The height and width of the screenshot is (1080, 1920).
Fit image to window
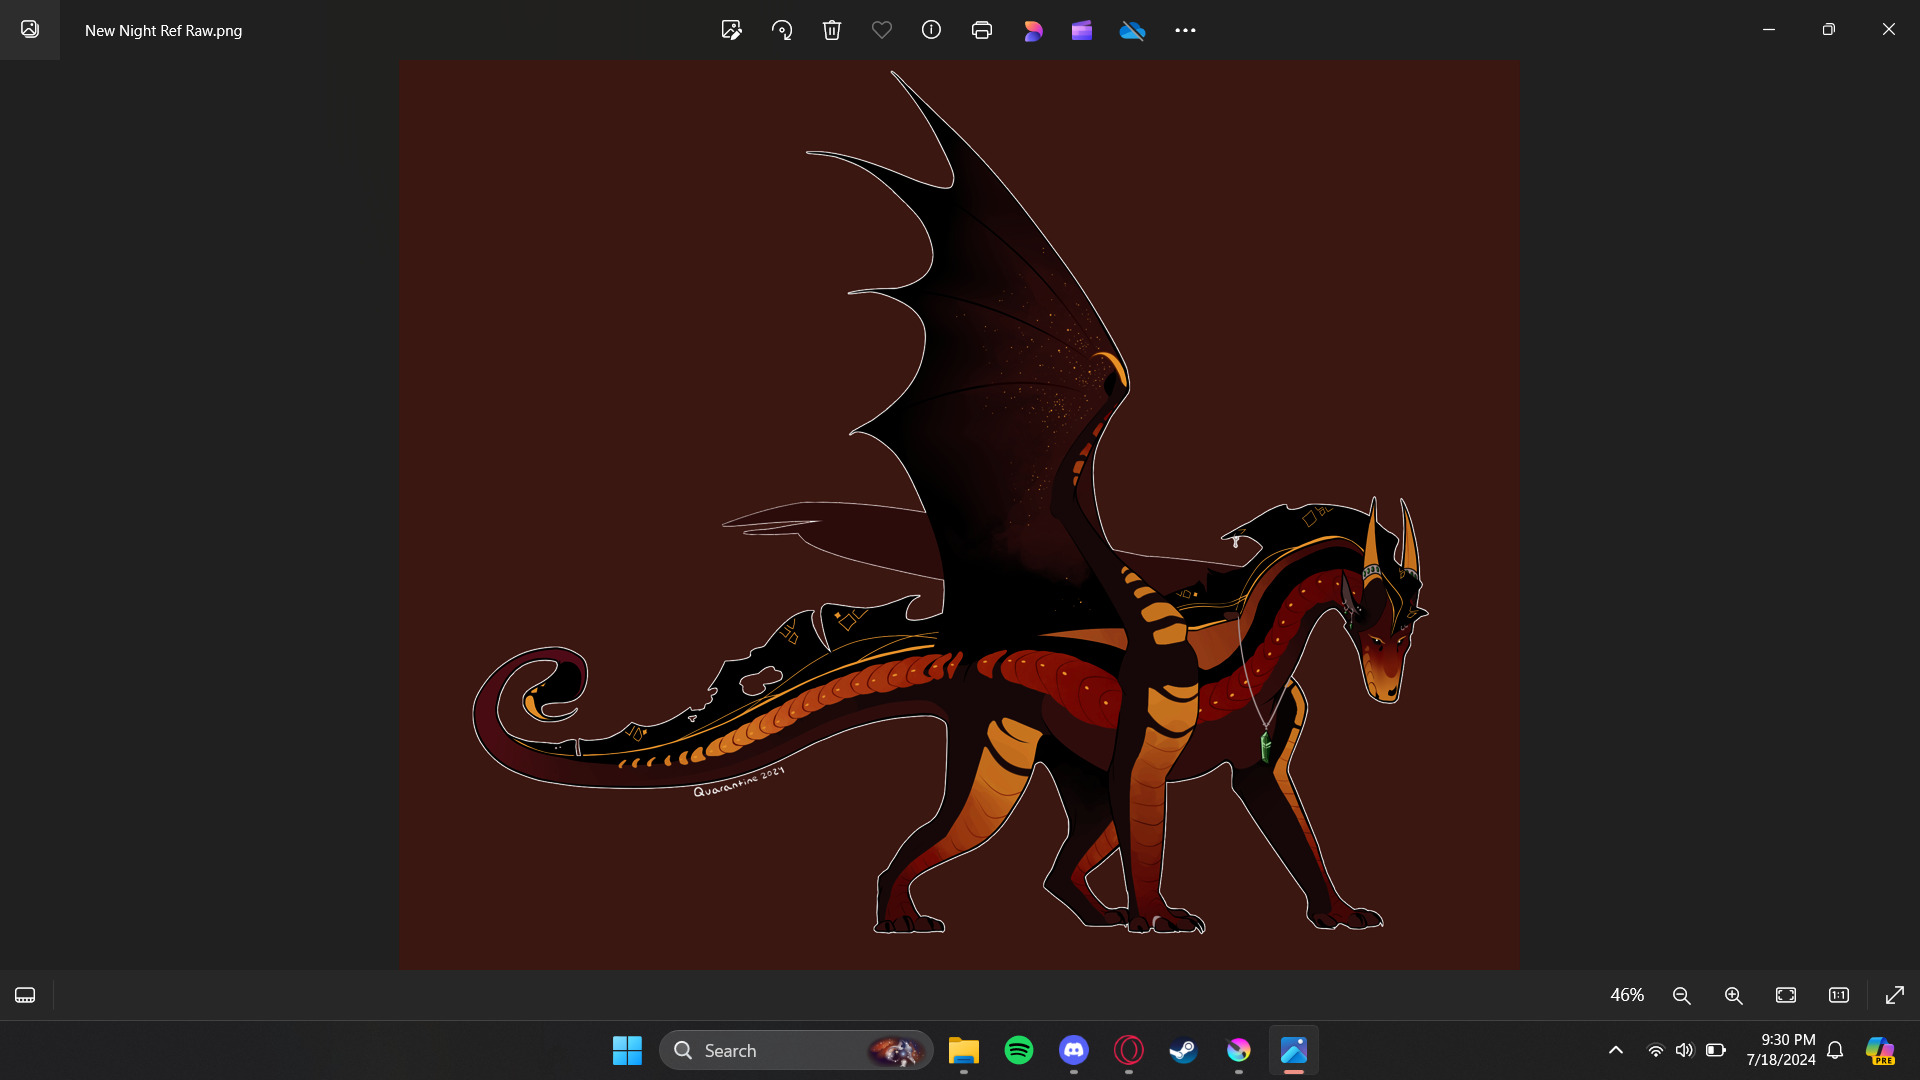(1786, 995)
